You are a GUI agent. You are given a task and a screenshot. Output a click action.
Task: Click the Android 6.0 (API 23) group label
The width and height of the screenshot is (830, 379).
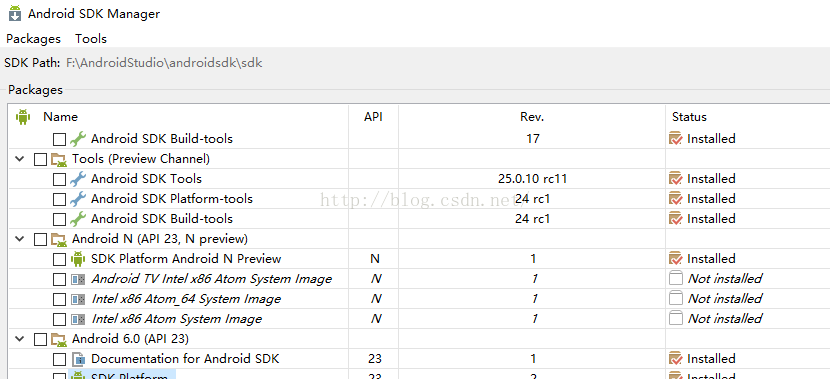tap(130, 339)
